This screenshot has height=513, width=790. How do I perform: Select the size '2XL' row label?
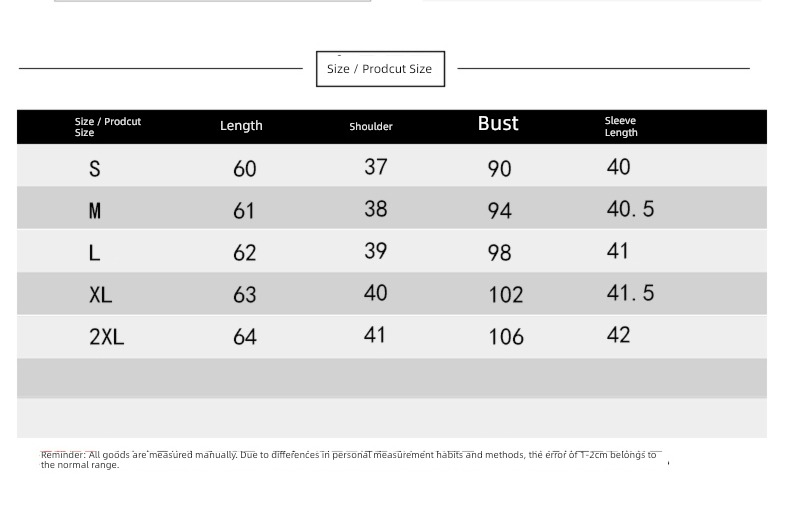point(106,337)
